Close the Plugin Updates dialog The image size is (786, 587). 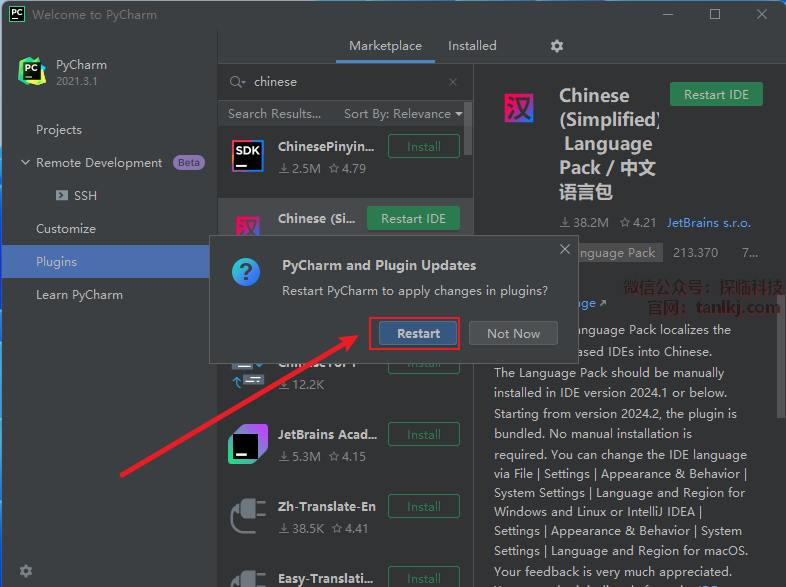(x=565, y=249)
